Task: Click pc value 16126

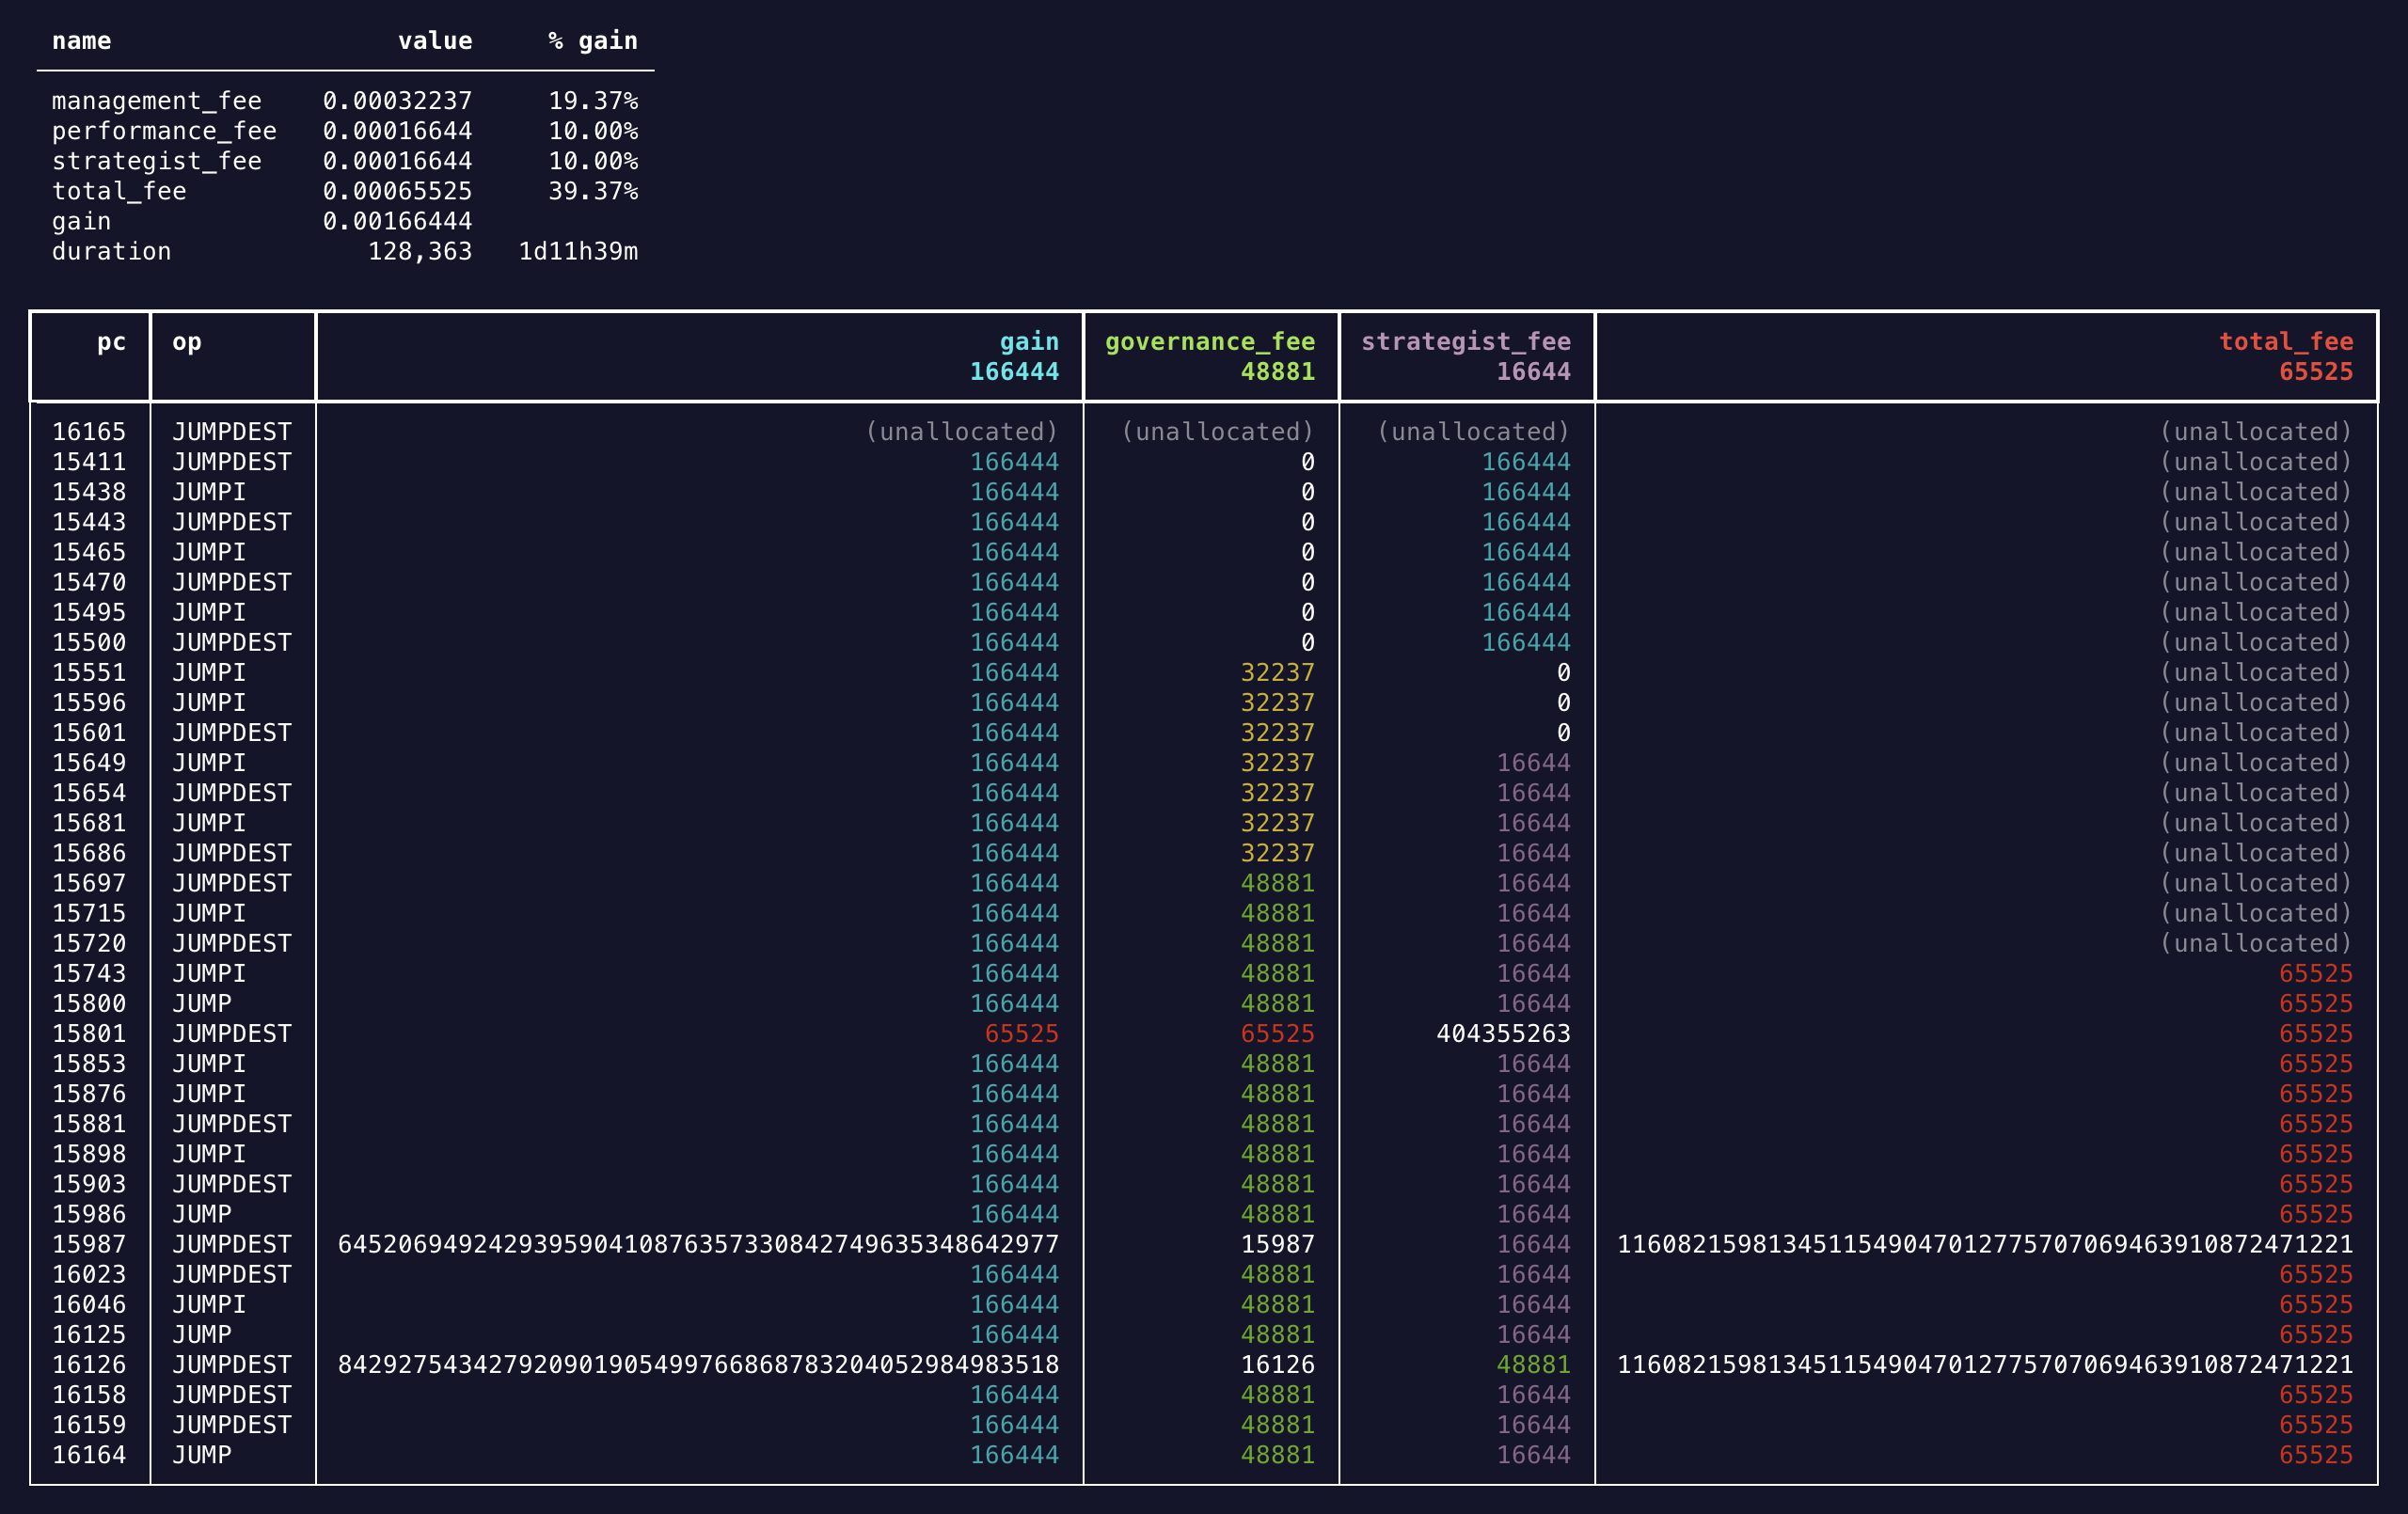Action: coord(89,1365)
